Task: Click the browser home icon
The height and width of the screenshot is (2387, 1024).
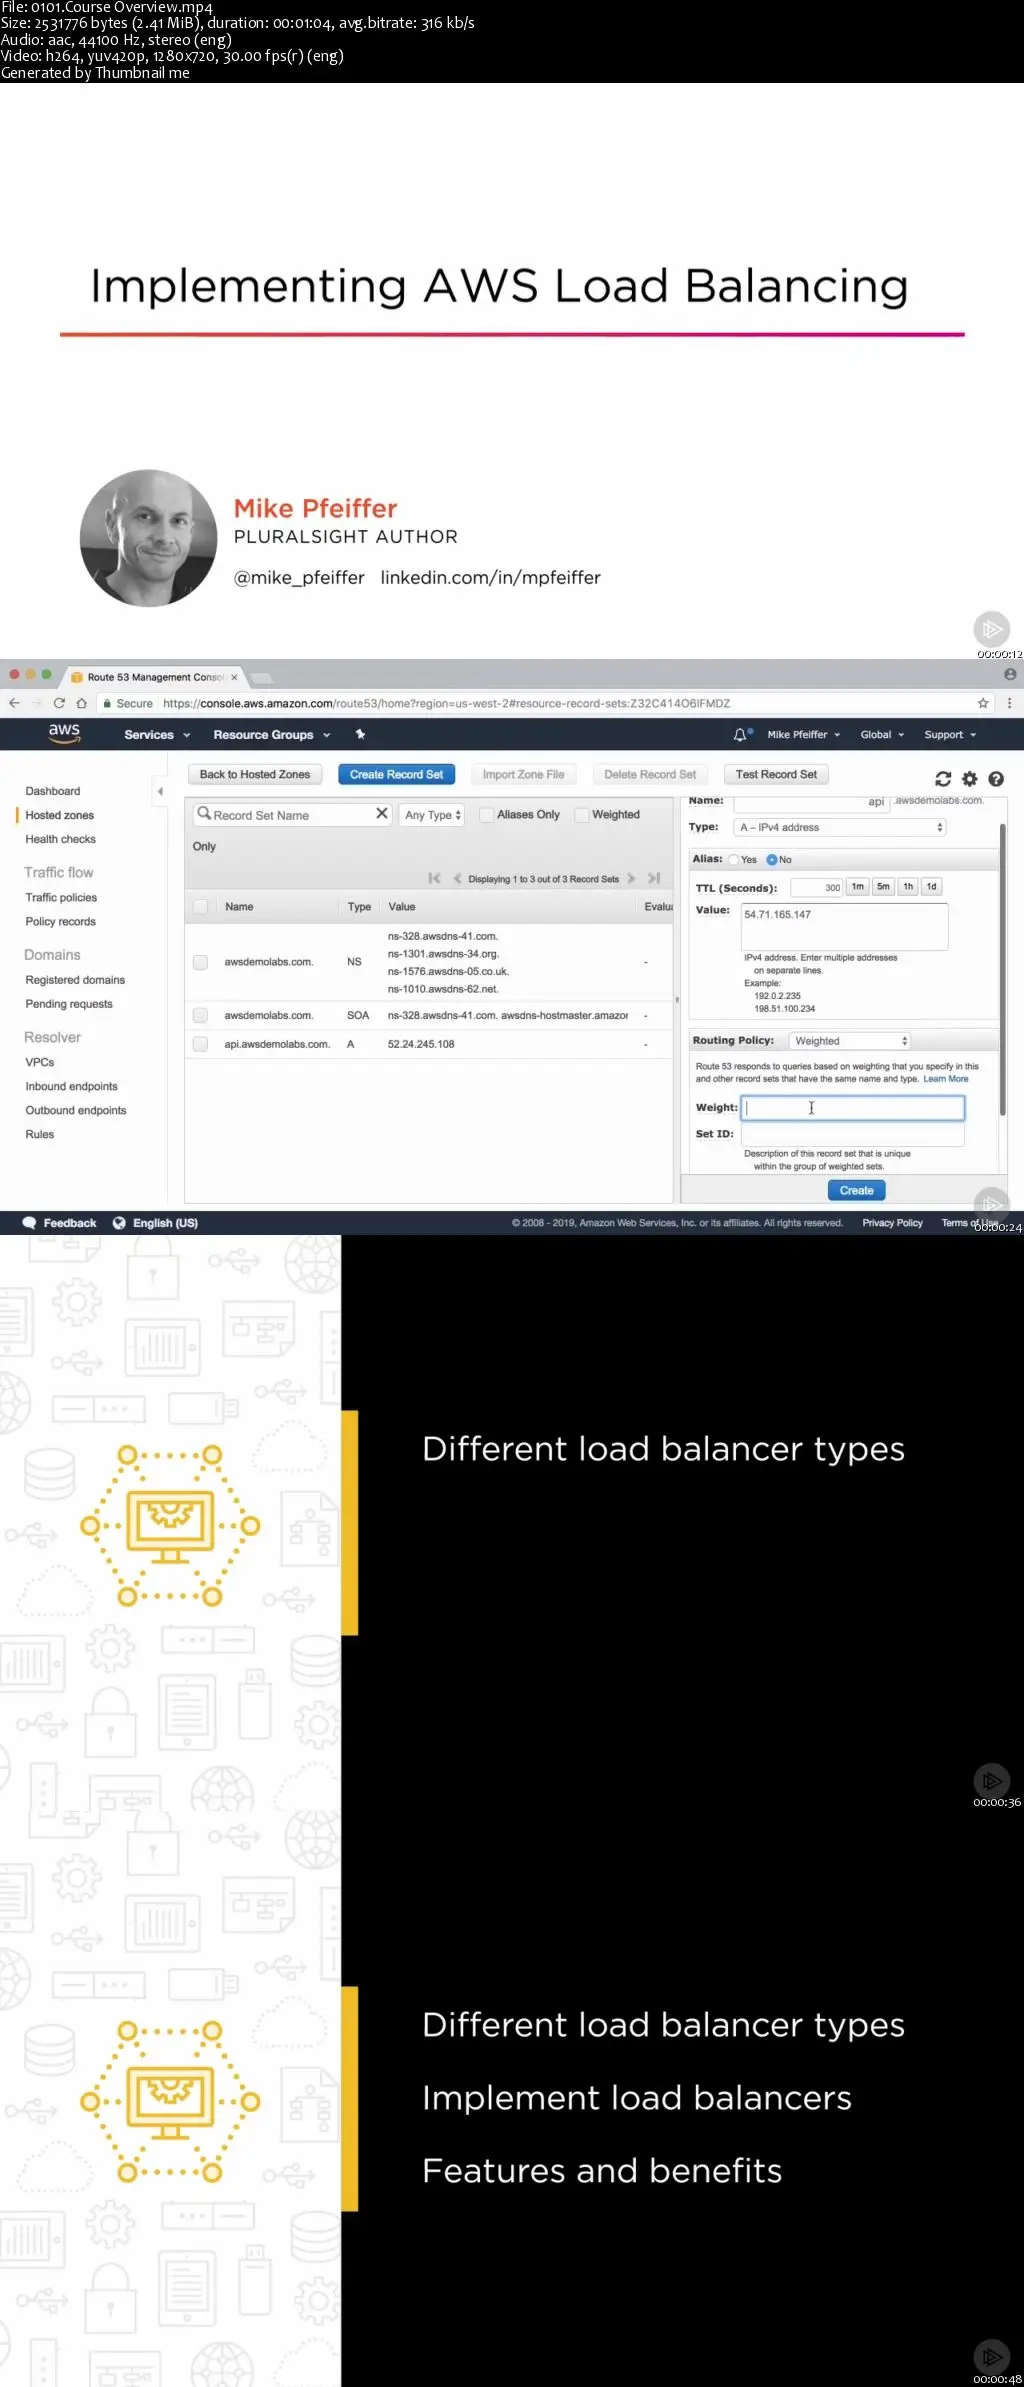Action: pos(82,703)
